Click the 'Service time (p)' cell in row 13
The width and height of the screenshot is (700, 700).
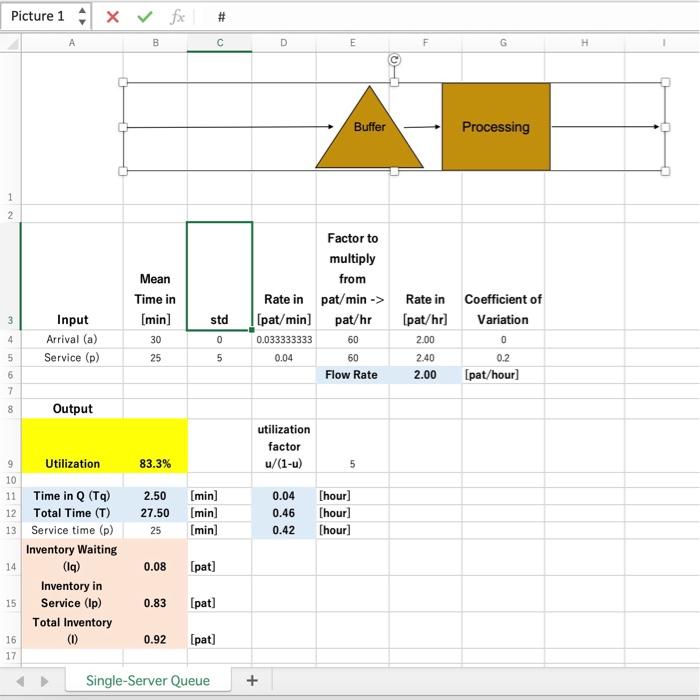tap(72, 530)
